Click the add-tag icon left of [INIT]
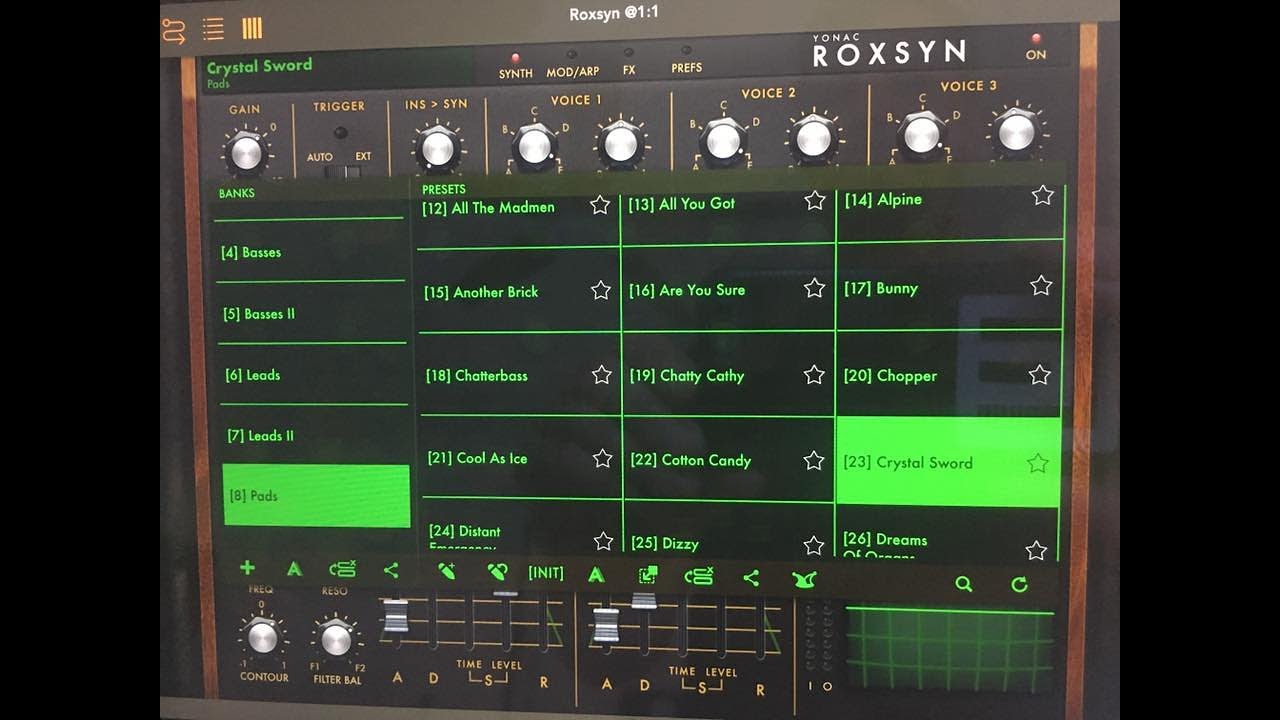The height and width of the screenshot is (720, 1280). click(x=447, y=571)
